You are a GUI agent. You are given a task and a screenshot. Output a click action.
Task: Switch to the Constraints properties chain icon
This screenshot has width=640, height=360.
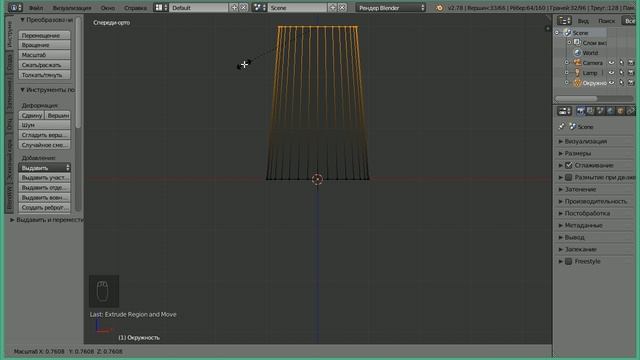coord(631,111)
